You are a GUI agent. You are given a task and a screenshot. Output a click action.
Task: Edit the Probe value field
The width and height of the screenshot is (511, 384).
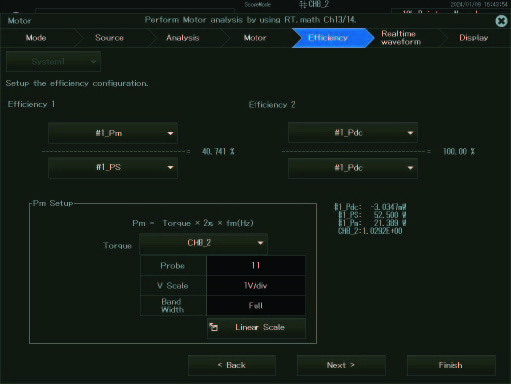(256, 266)
